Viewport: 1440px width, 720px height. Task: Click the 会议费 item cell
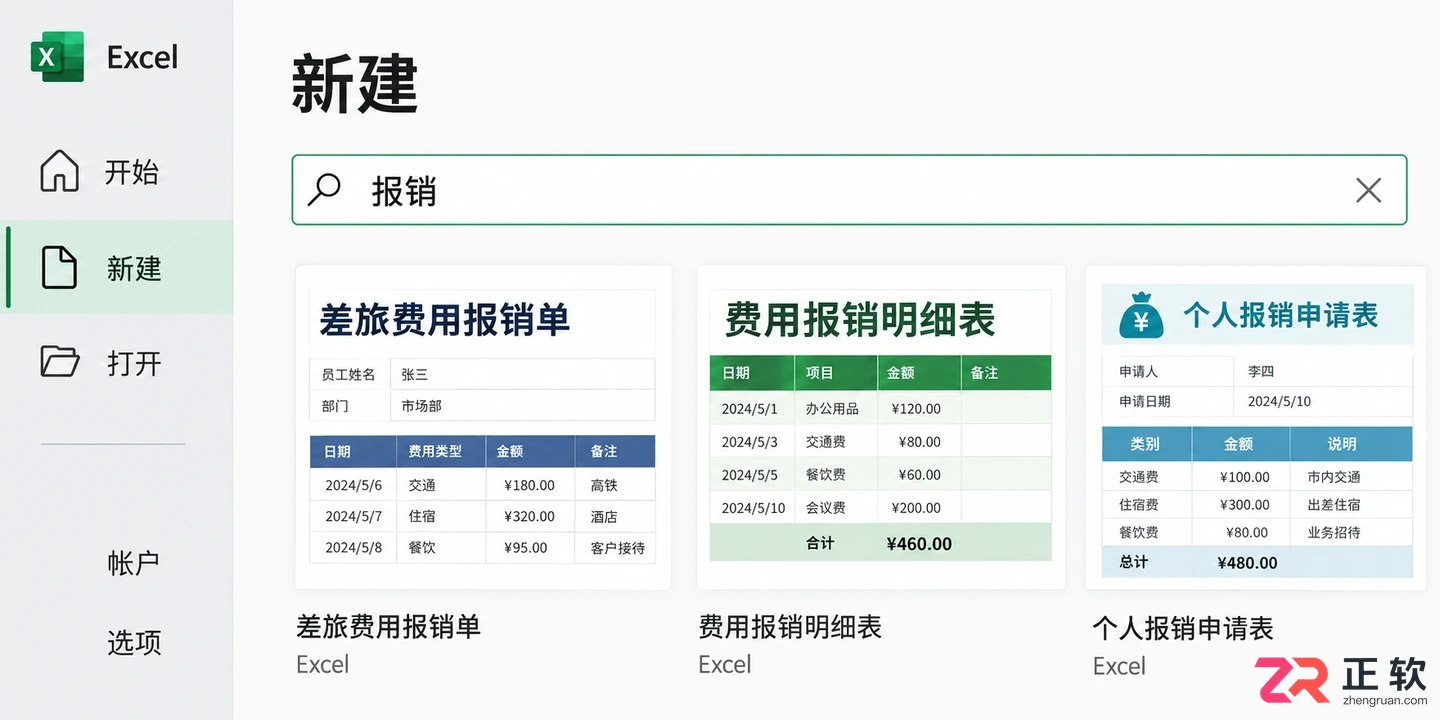point(836,507)
